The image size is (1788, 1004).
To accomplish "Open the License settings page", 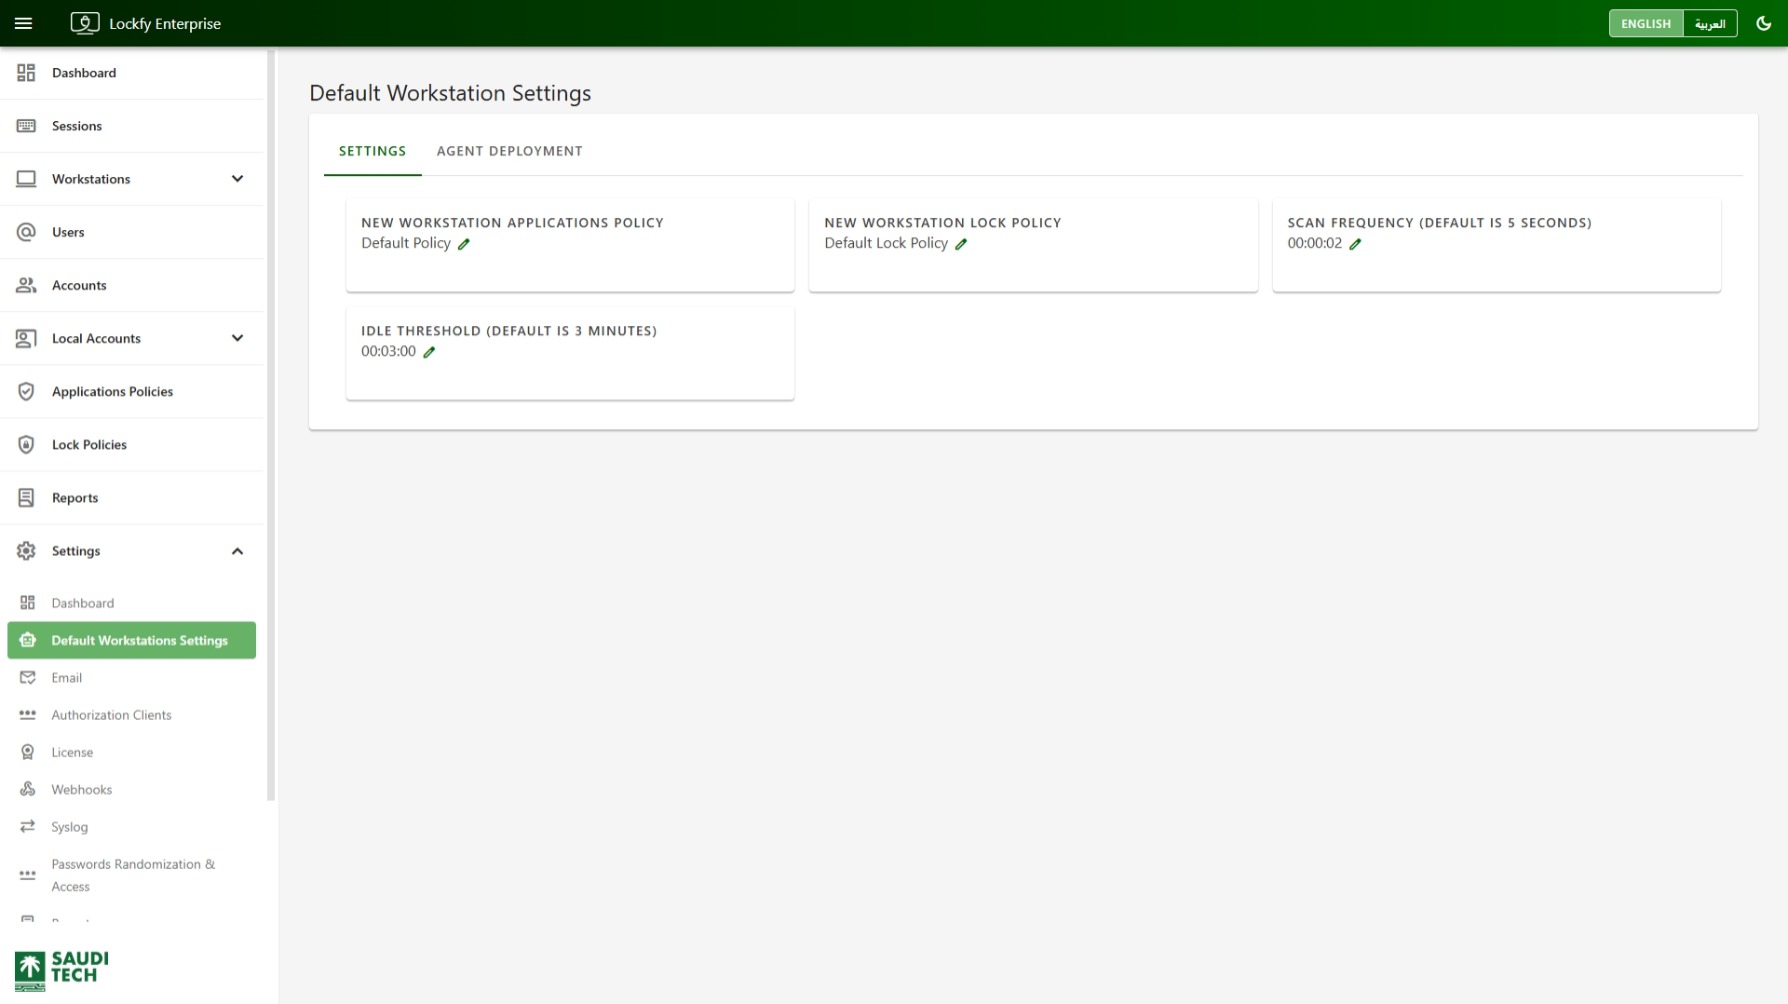I will click(x=132, y=752).
